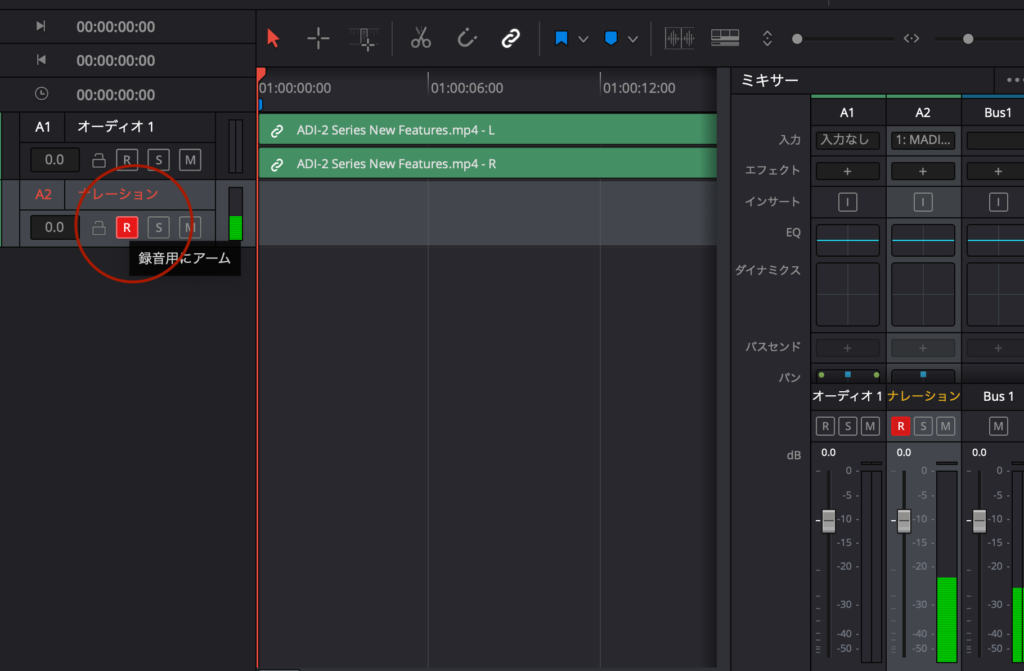Disarm recording on ナレーション track header

(x=126, y=228)
